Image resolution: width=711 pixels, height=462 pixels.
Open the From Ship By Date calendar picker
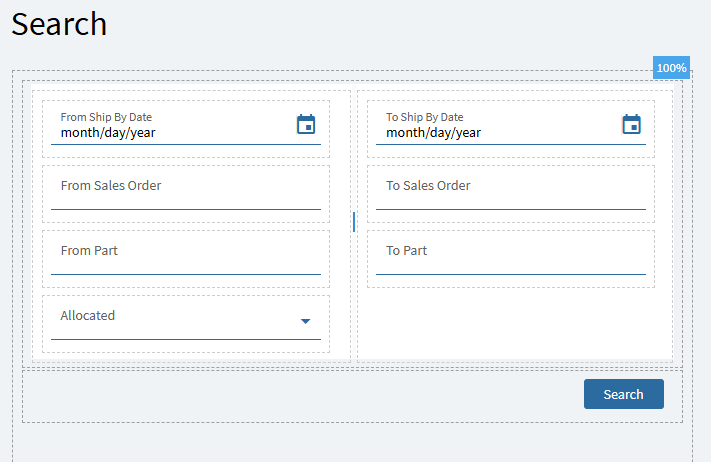306,124
